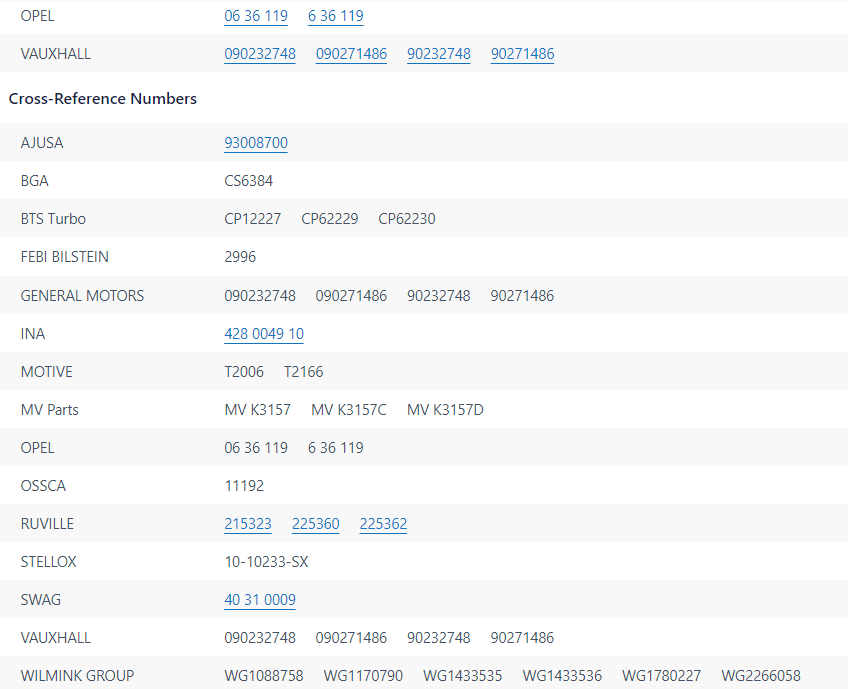Click BGA part number CS6384

pos(249,181)
